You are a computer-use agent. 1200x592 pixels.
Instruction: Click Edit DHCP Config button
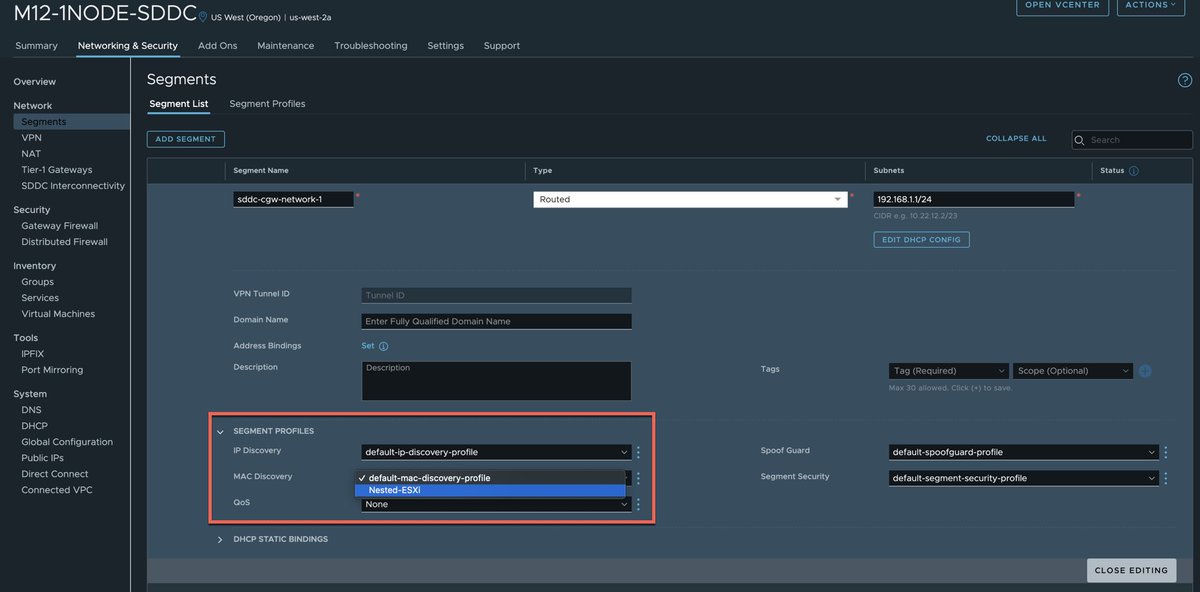click(921, 240)
